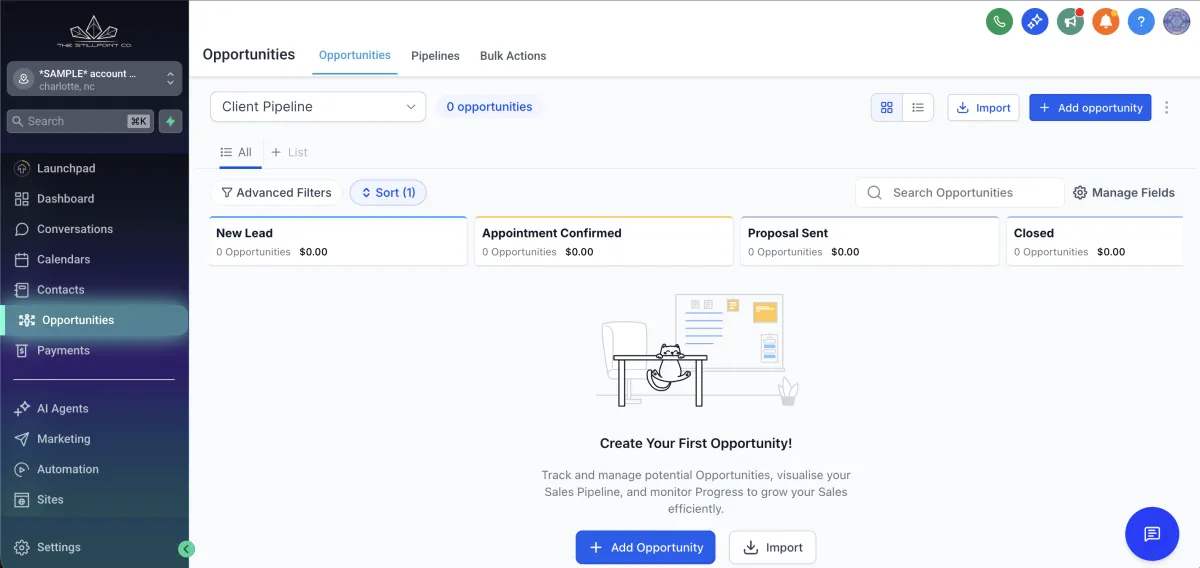The image size is (1200, 568).
Task: Open the chat widget bubble icon
Action: tap(1151, 533)
